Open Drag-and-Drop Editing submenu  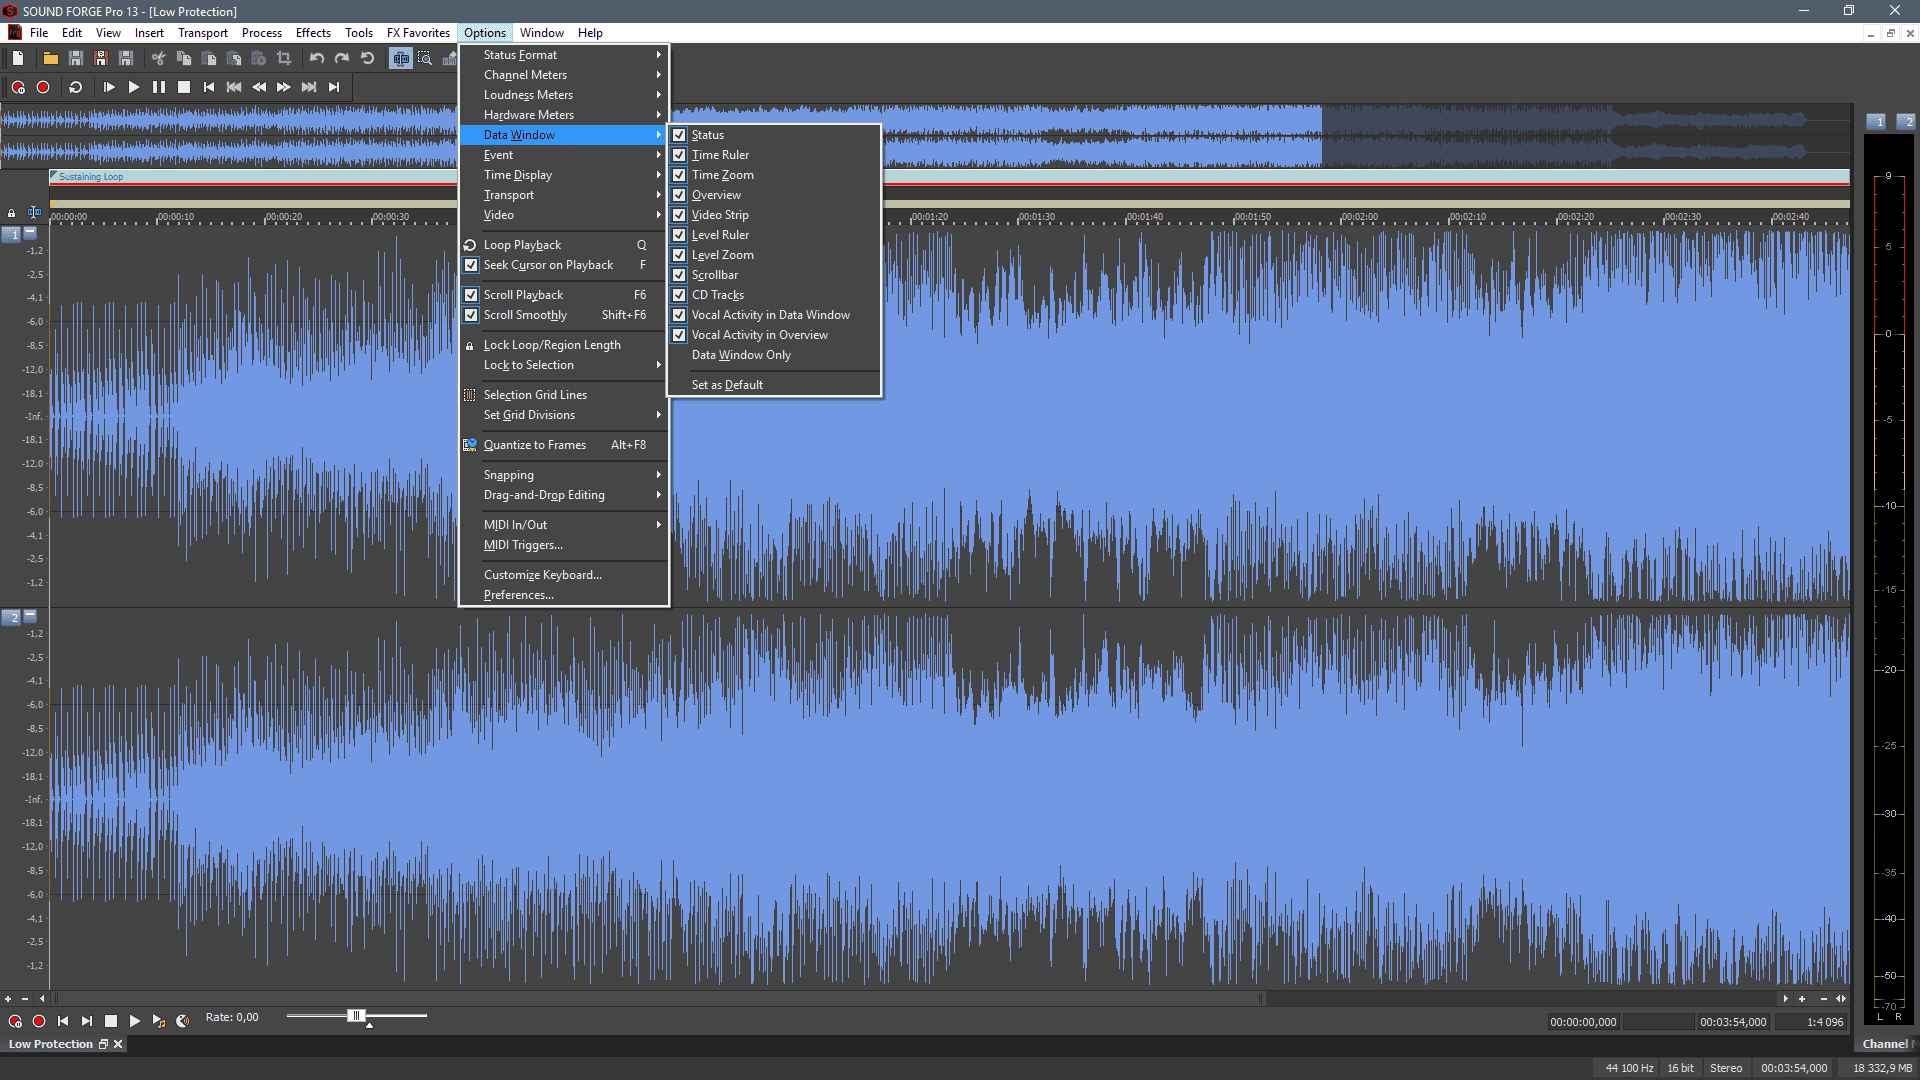pos(564,495)
